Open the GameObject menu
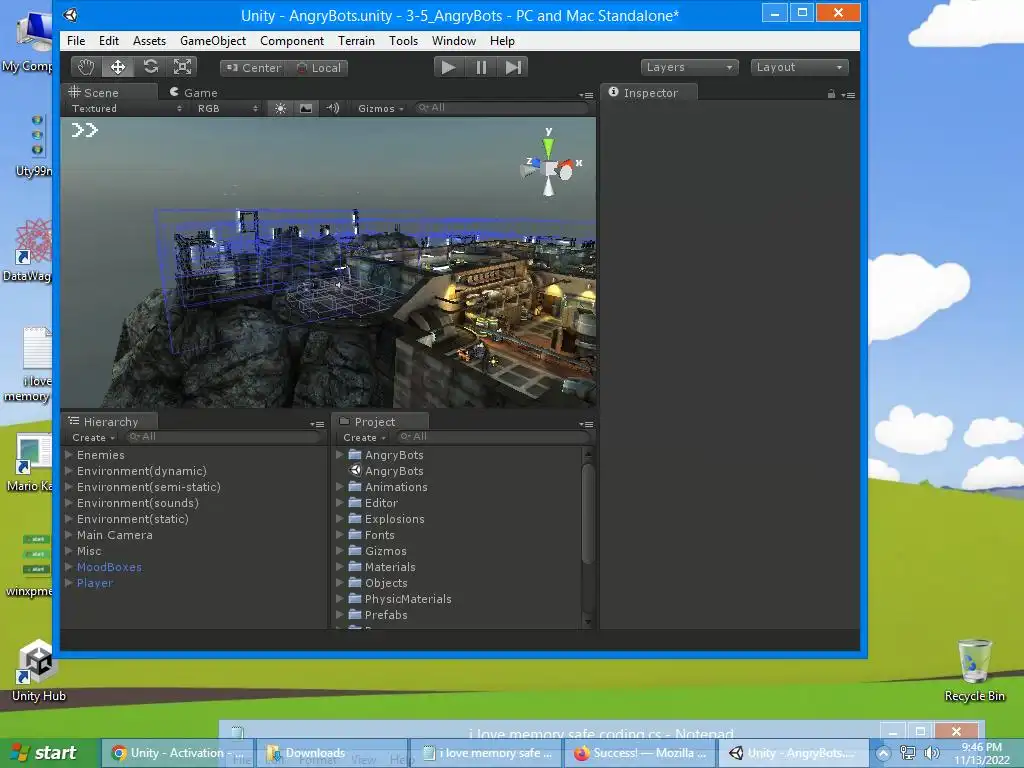 (213, 40)
